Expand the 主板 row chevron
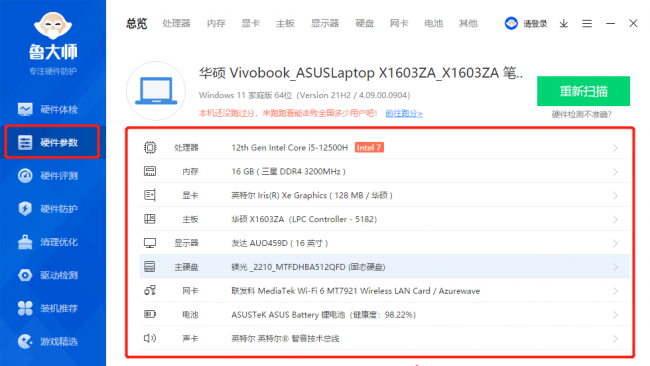 615,219
